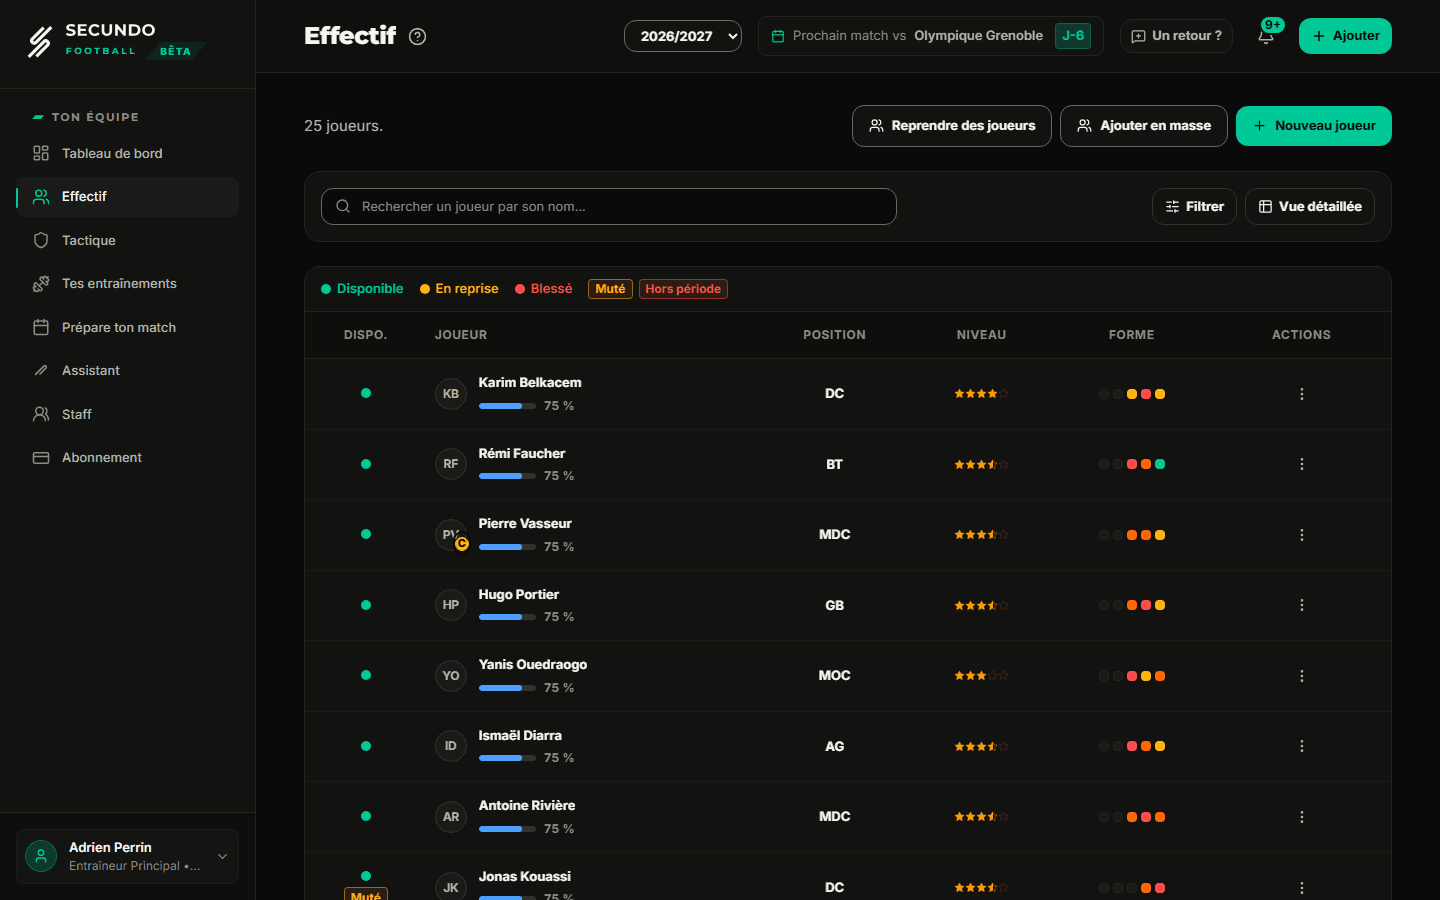This screenshot has height=900, width=1440.
Task: Open the Ajouter menu in header
Action: pos(1345,36)
